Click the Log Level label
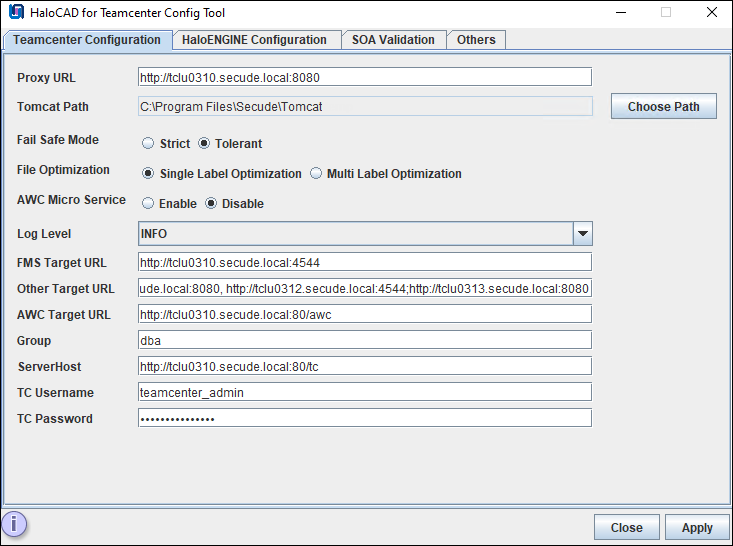 (x=44, y=234)
